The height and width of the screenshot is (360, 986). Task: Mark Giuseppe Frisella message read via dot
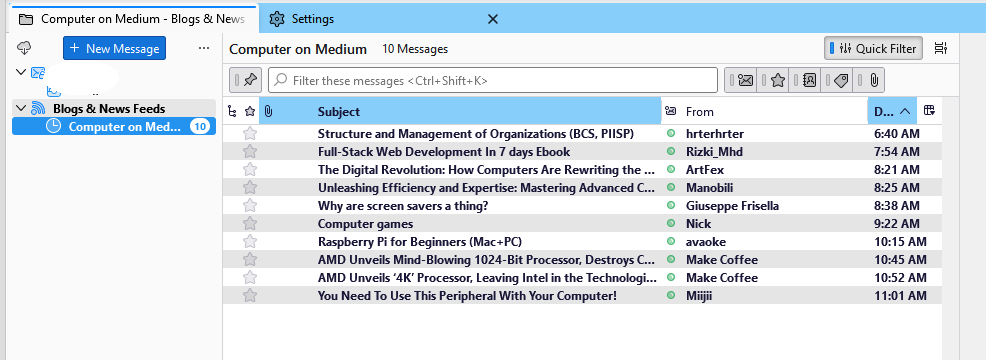670,206
